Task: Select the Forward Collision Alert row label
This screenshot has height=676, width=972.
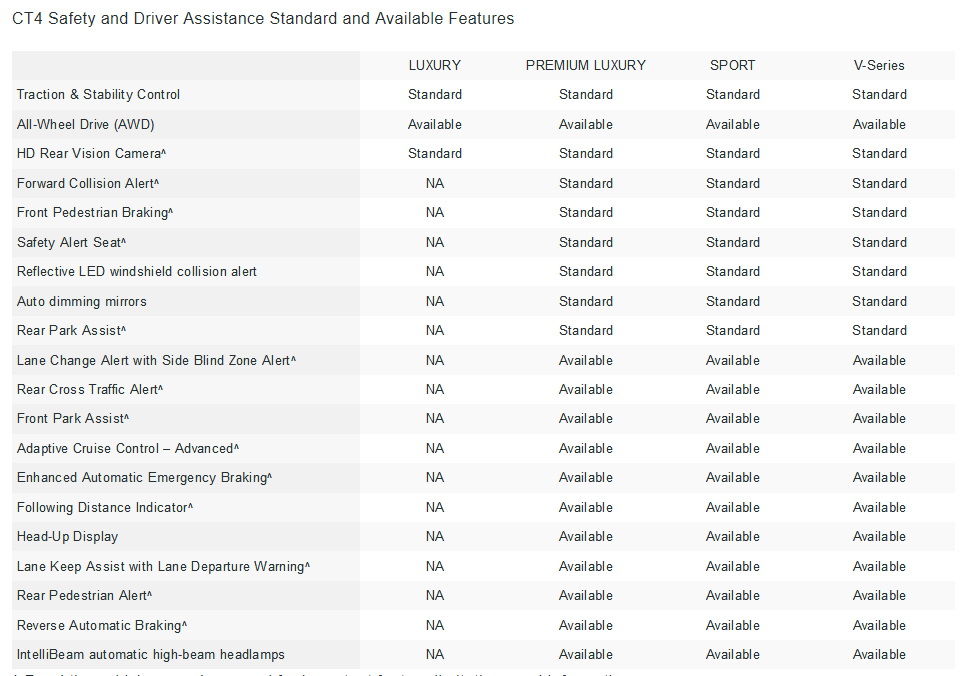Action: [88, 184]
